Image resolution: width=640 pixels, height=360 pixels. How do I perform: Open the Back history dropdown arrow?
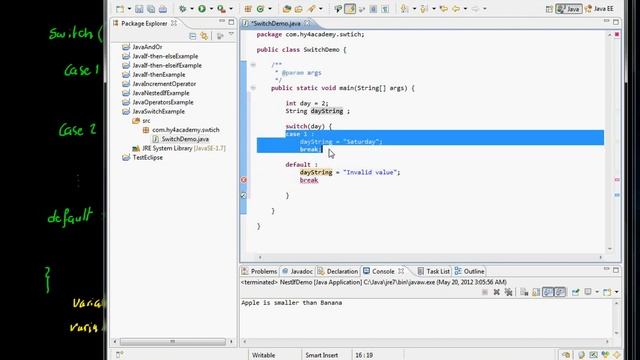(465, 9)
